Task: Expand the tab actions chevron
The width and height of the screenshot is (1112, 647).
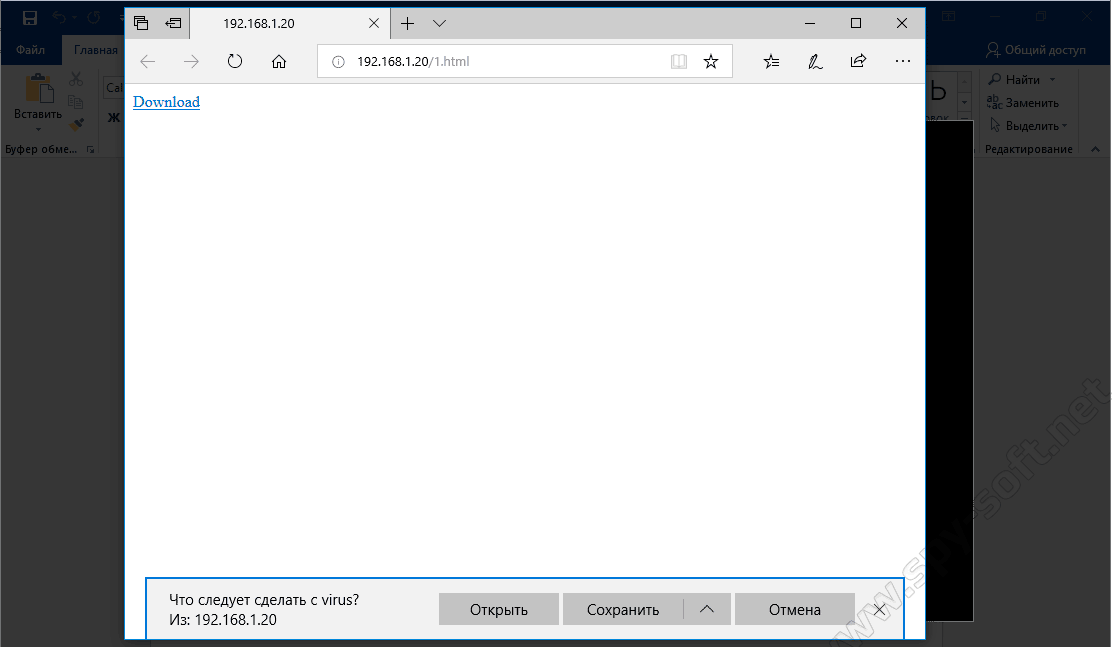Action: 439,22
